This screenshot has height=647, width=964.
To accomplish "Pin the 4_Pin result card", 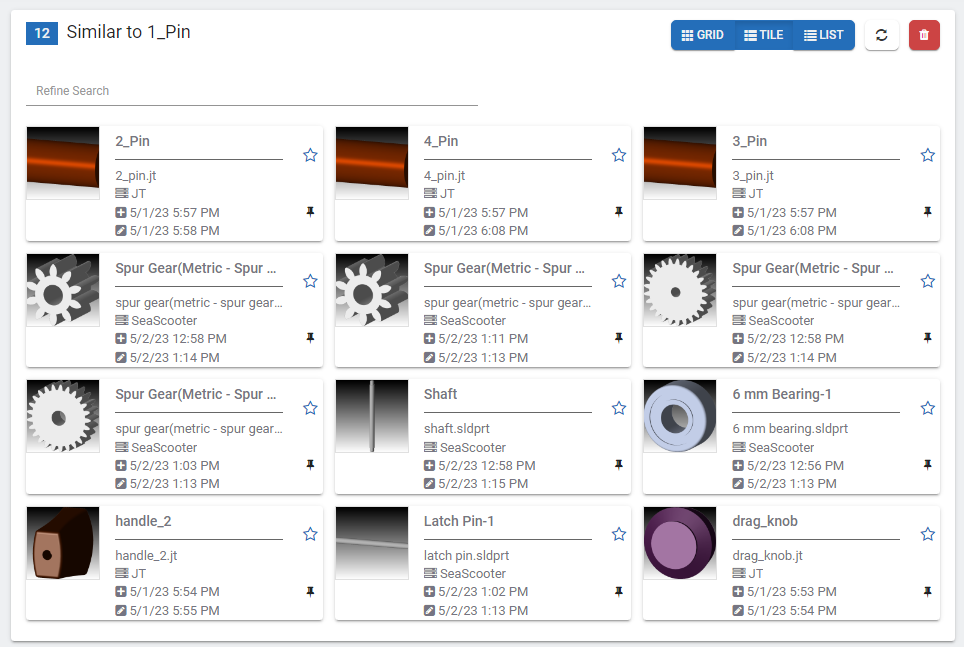I will click(619, 212).
